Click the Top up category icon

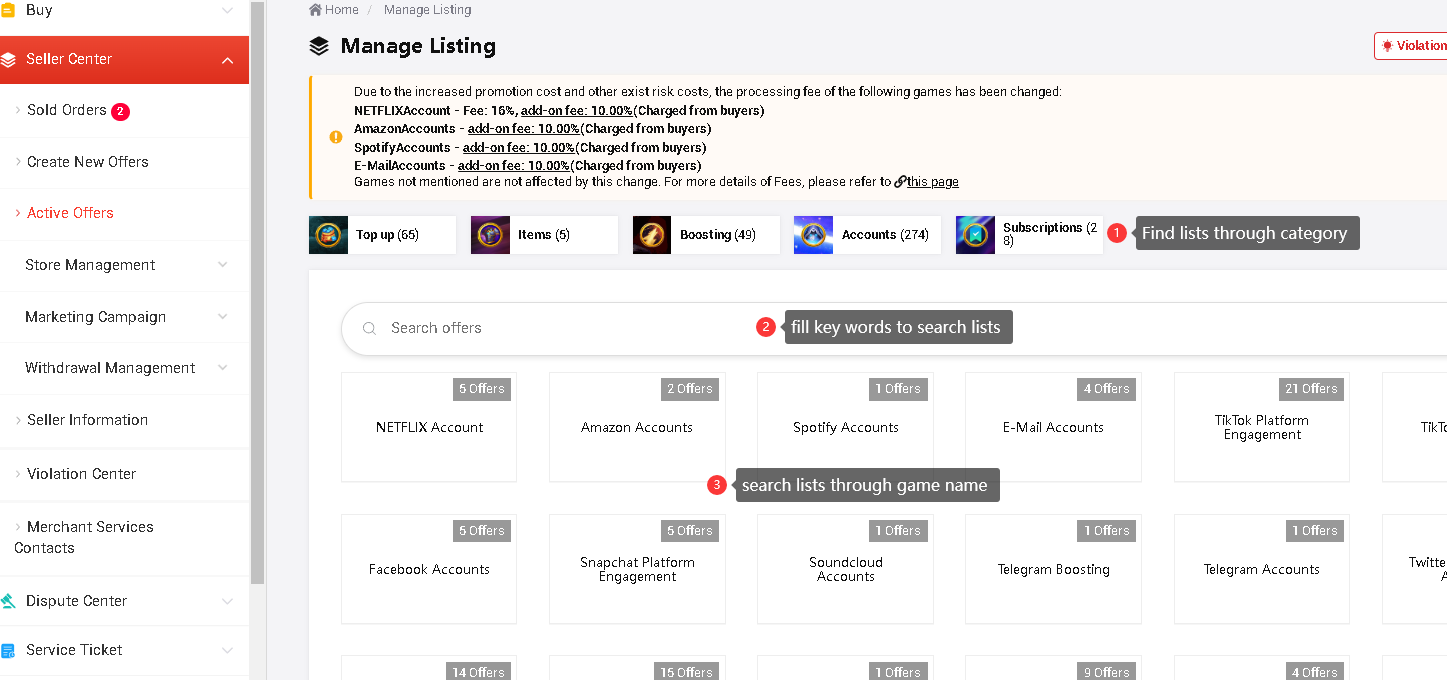point(328,235)
